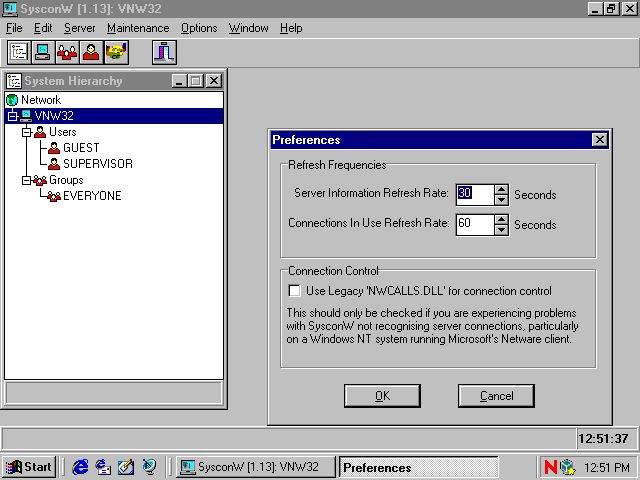
Task: Increase Server Information Refresh Rate
Action: (x=501, y=190)
